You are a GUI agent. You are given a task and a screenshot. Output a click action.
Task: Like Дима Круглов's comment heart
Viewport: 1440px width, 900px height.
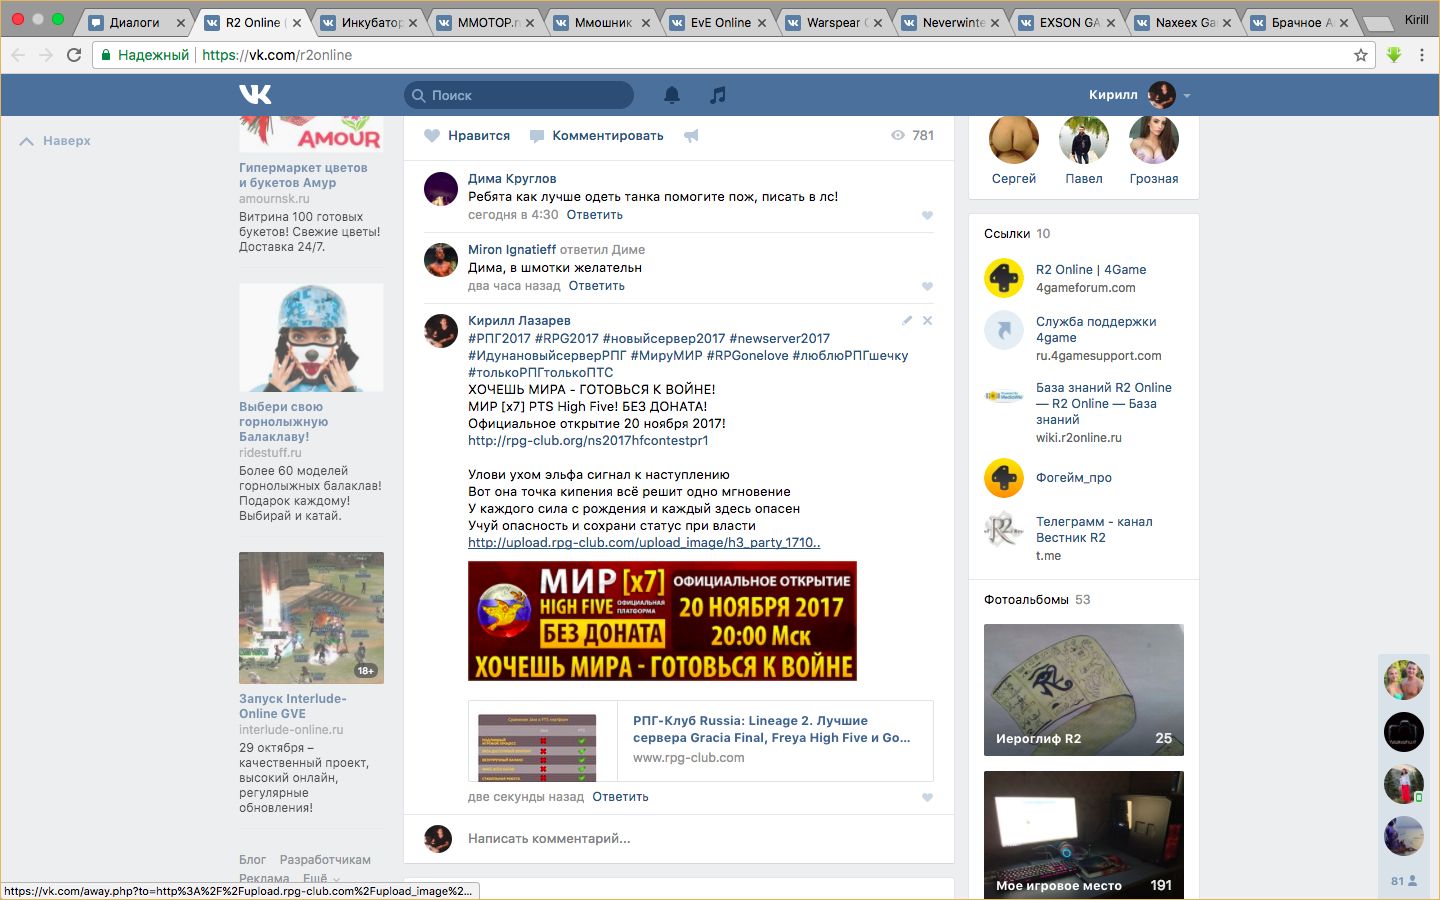pos(927,215)
